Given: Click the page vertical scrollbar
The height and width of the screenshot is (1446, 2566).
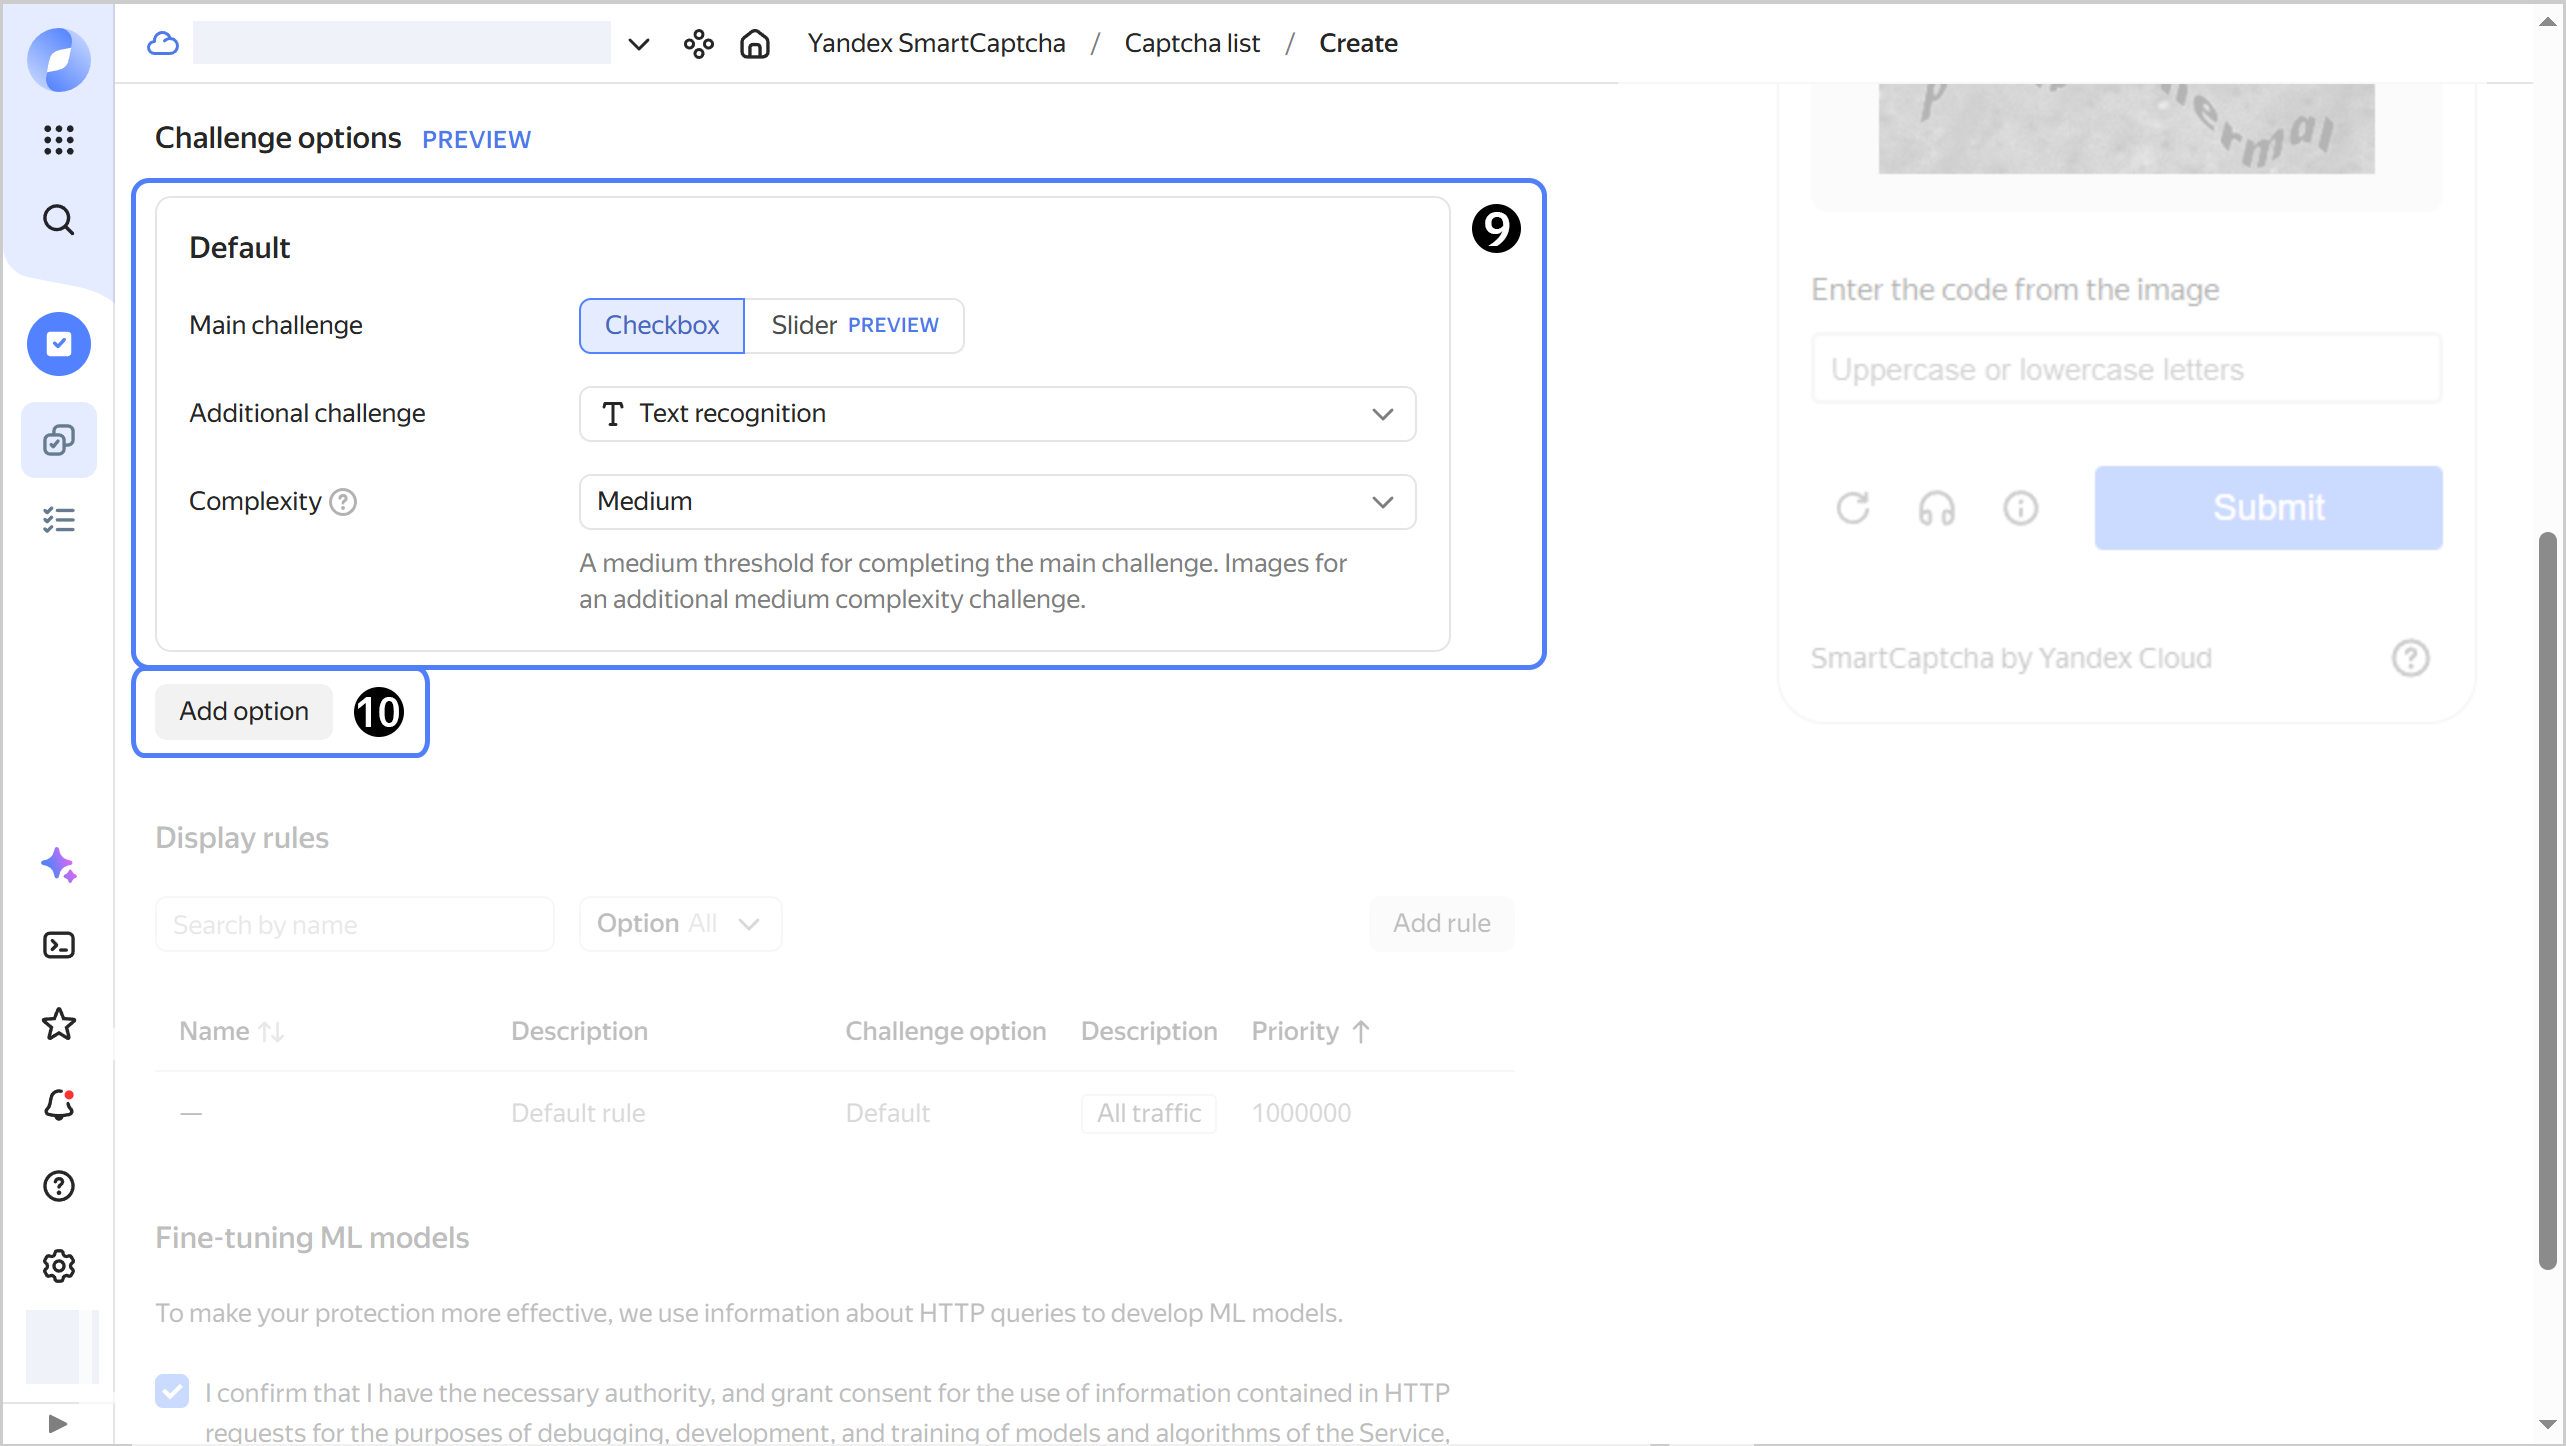Looking at the screenshot, I should click(x=2547, y=900).
